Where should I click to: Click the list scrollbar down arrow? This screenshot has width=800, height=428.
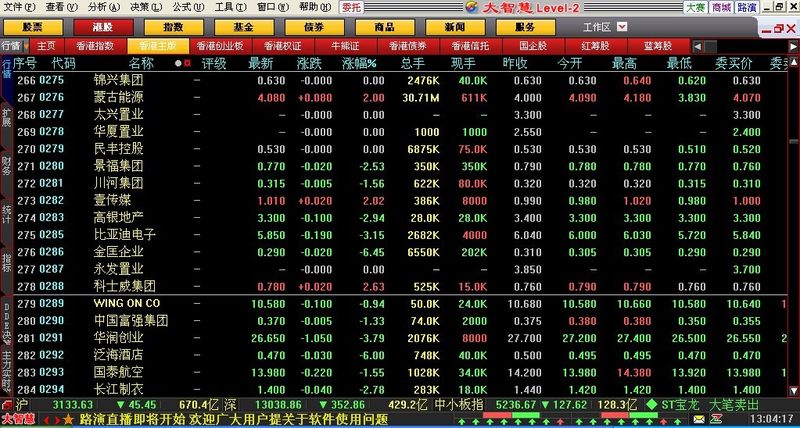[x=793, y=391]
